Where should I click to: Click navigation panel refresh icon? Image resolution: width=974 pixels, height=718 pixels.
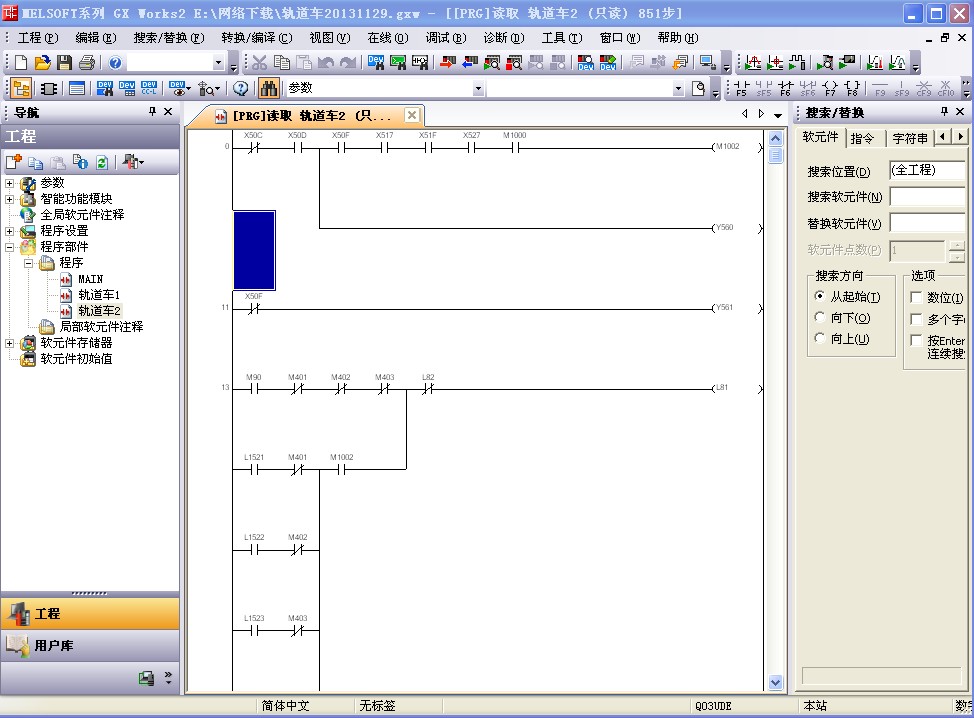point(101,162)
